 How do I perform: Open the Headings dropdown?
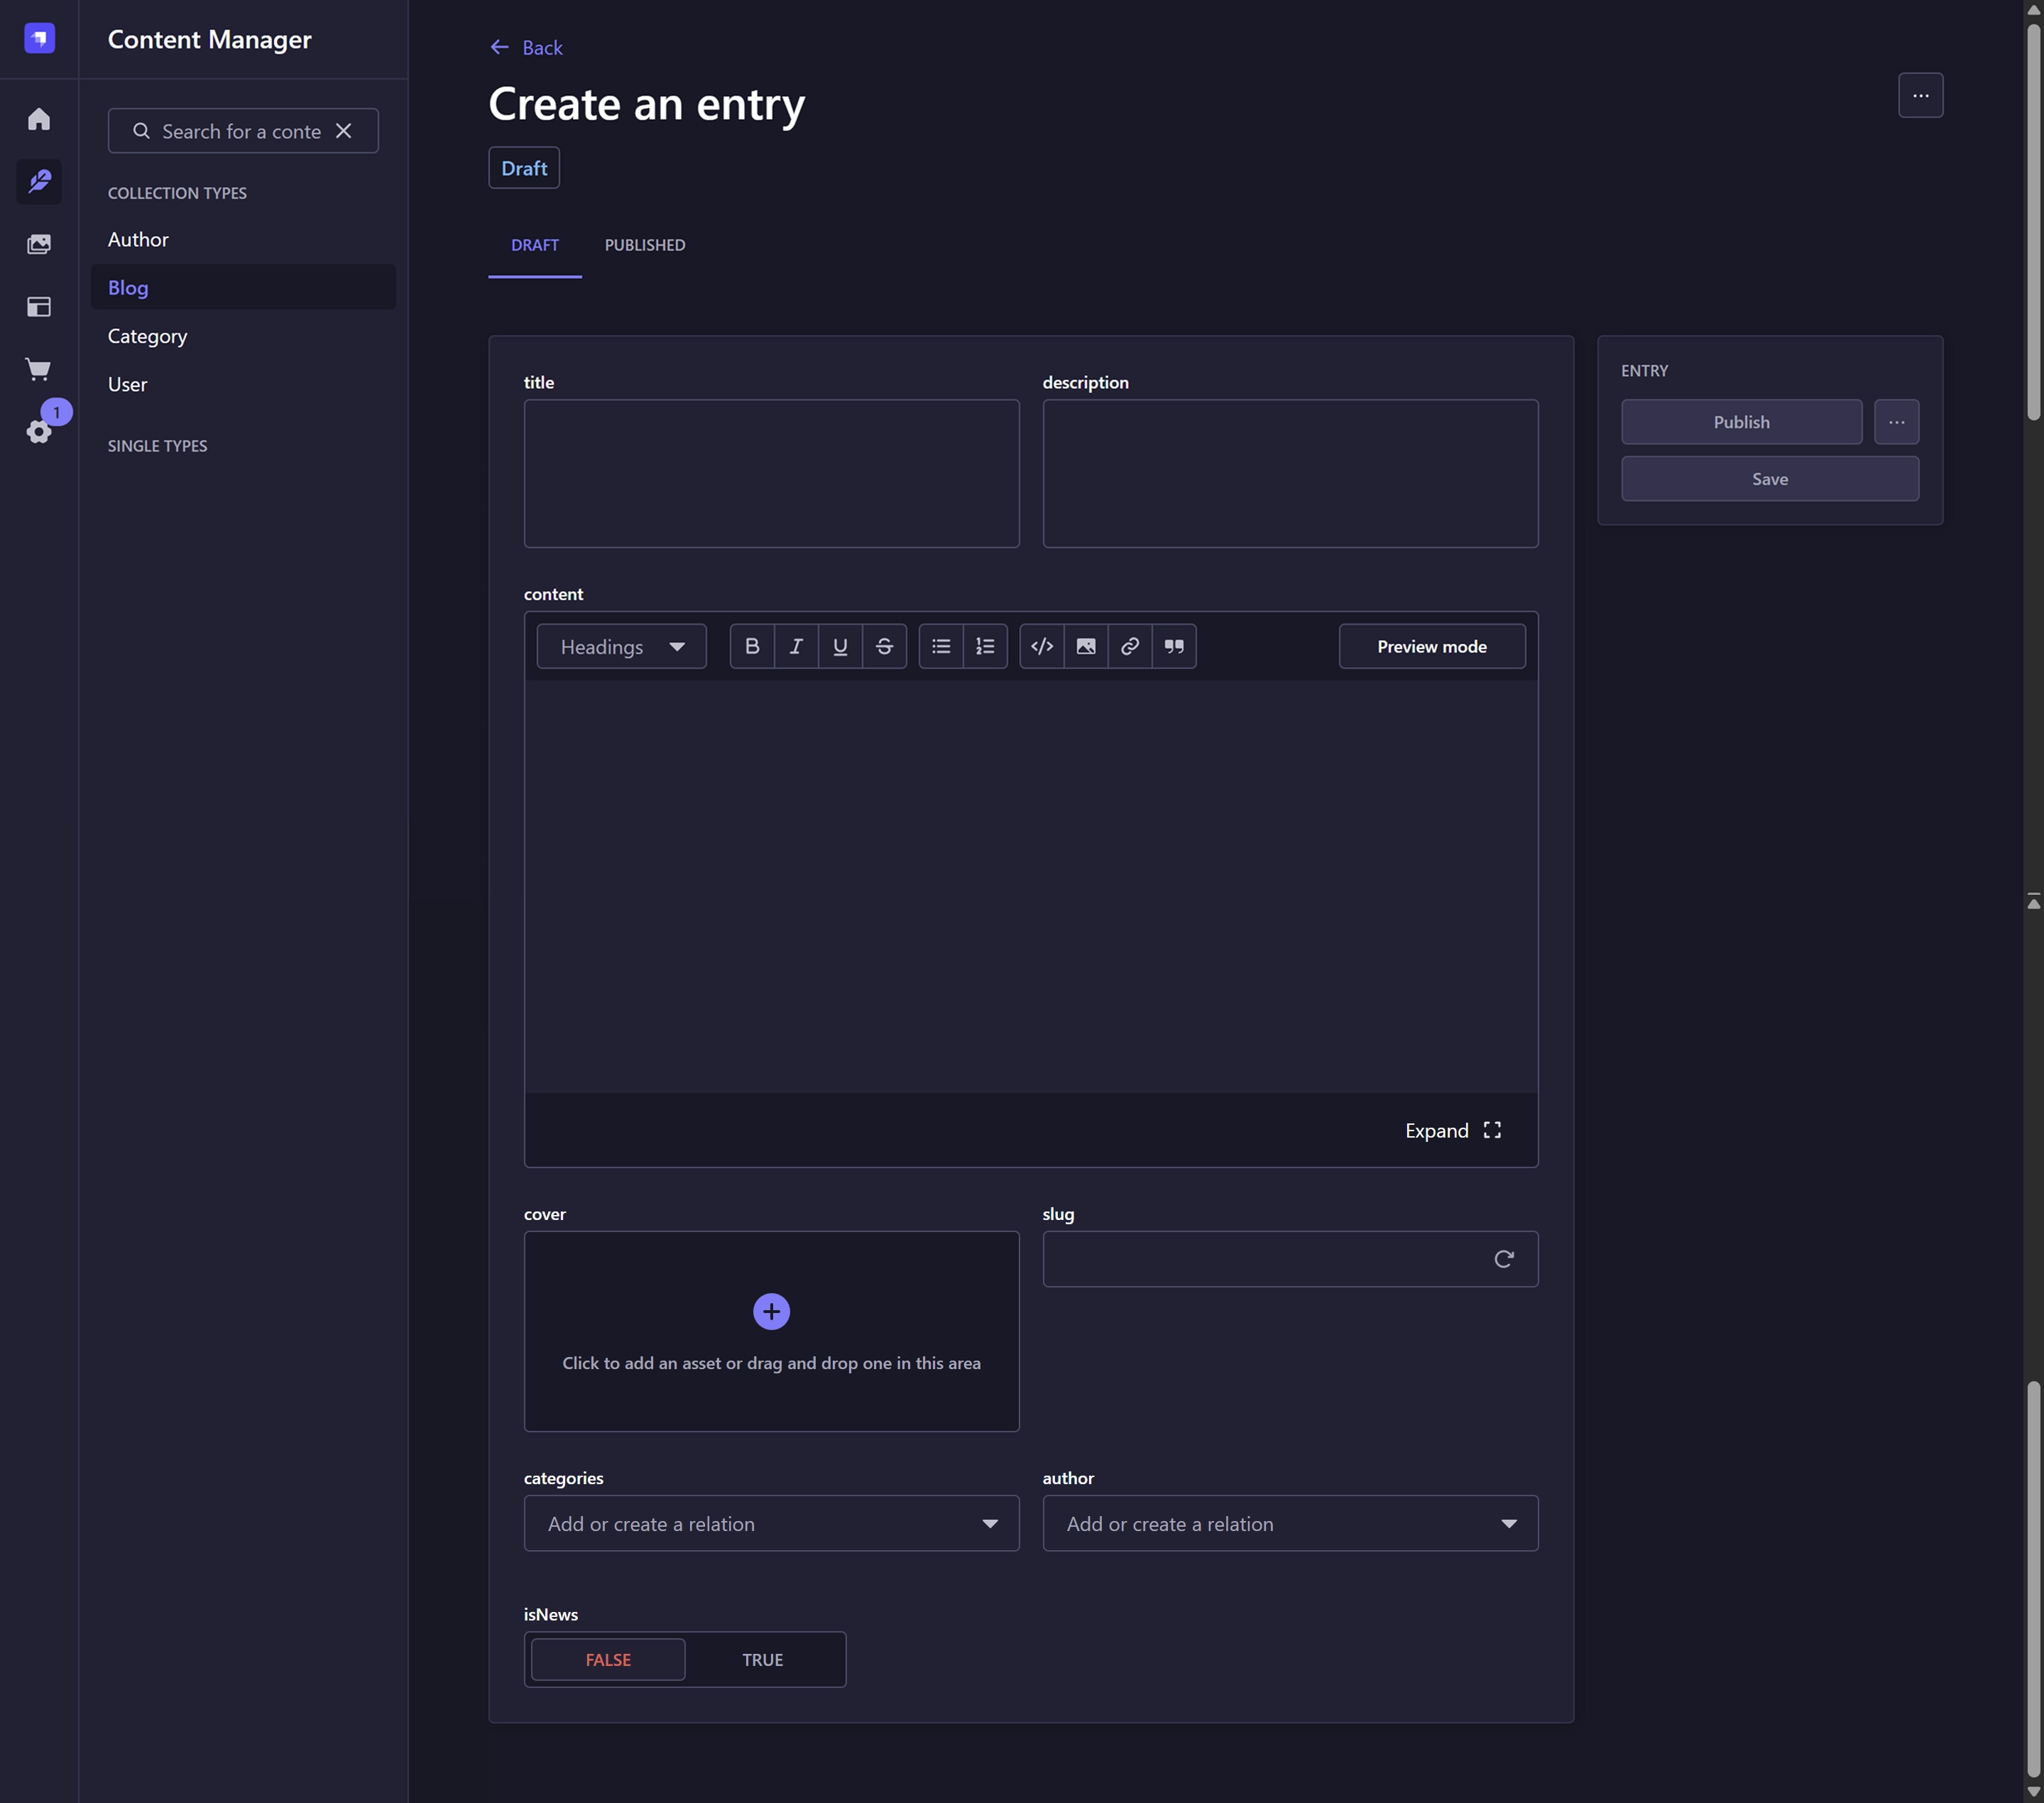point(620,646)
